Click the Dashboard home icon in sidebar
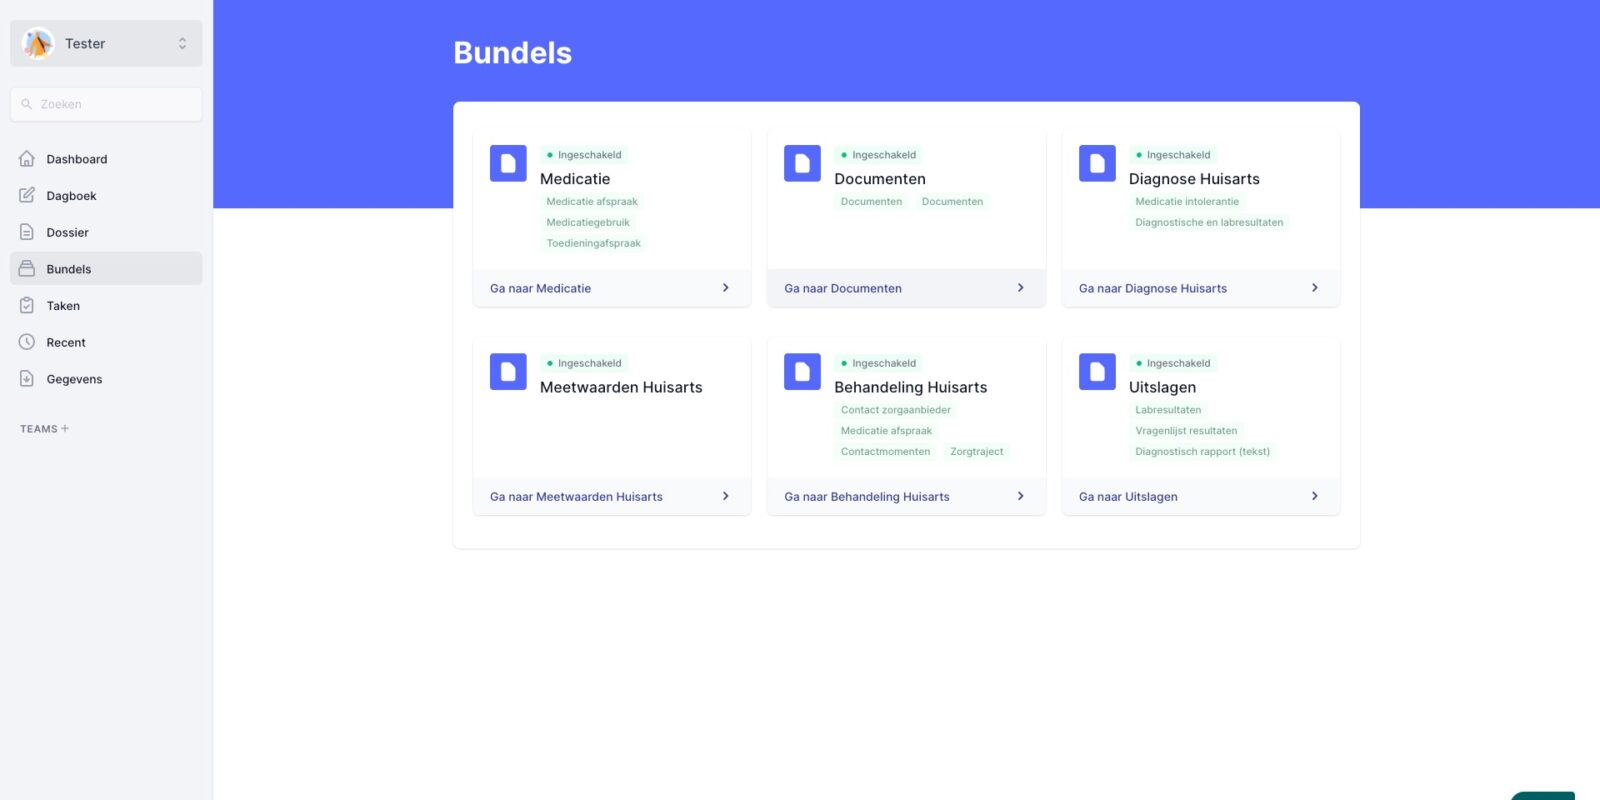 coord(27,159)
